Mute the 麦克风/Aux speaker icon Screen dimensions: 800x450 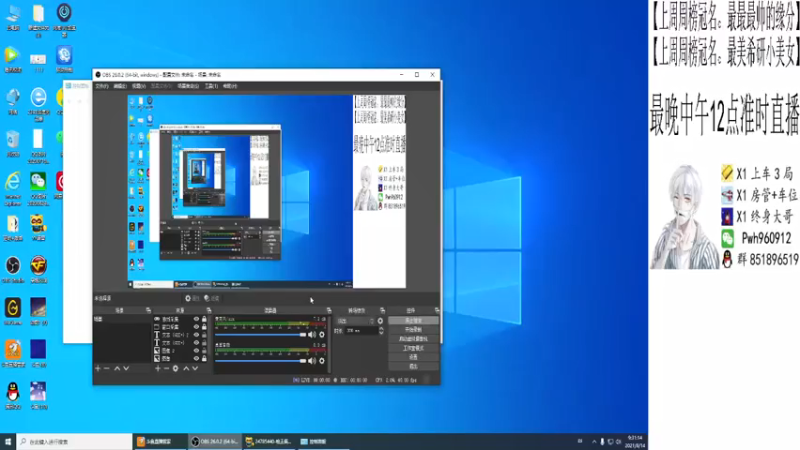point(312,335)
